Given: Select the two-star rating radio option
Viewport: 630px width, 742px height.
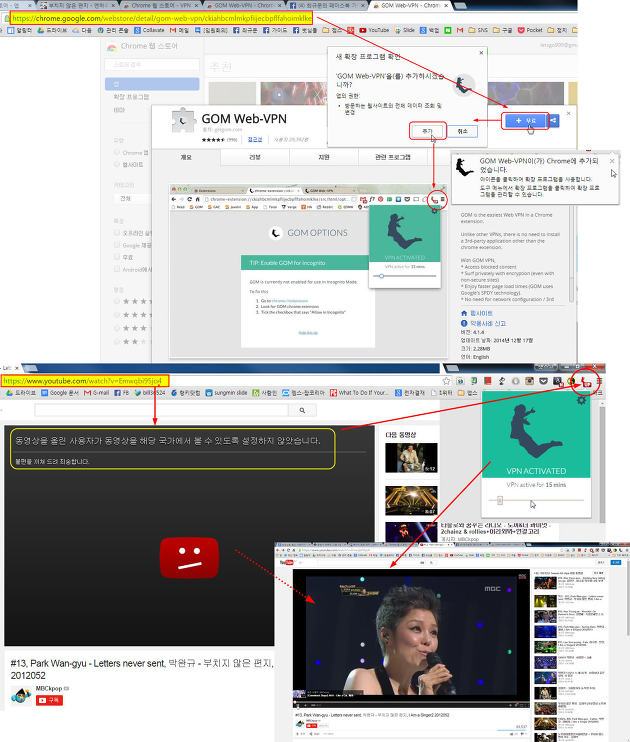Looking at the screenshot, I should click(x=116, y=341).
